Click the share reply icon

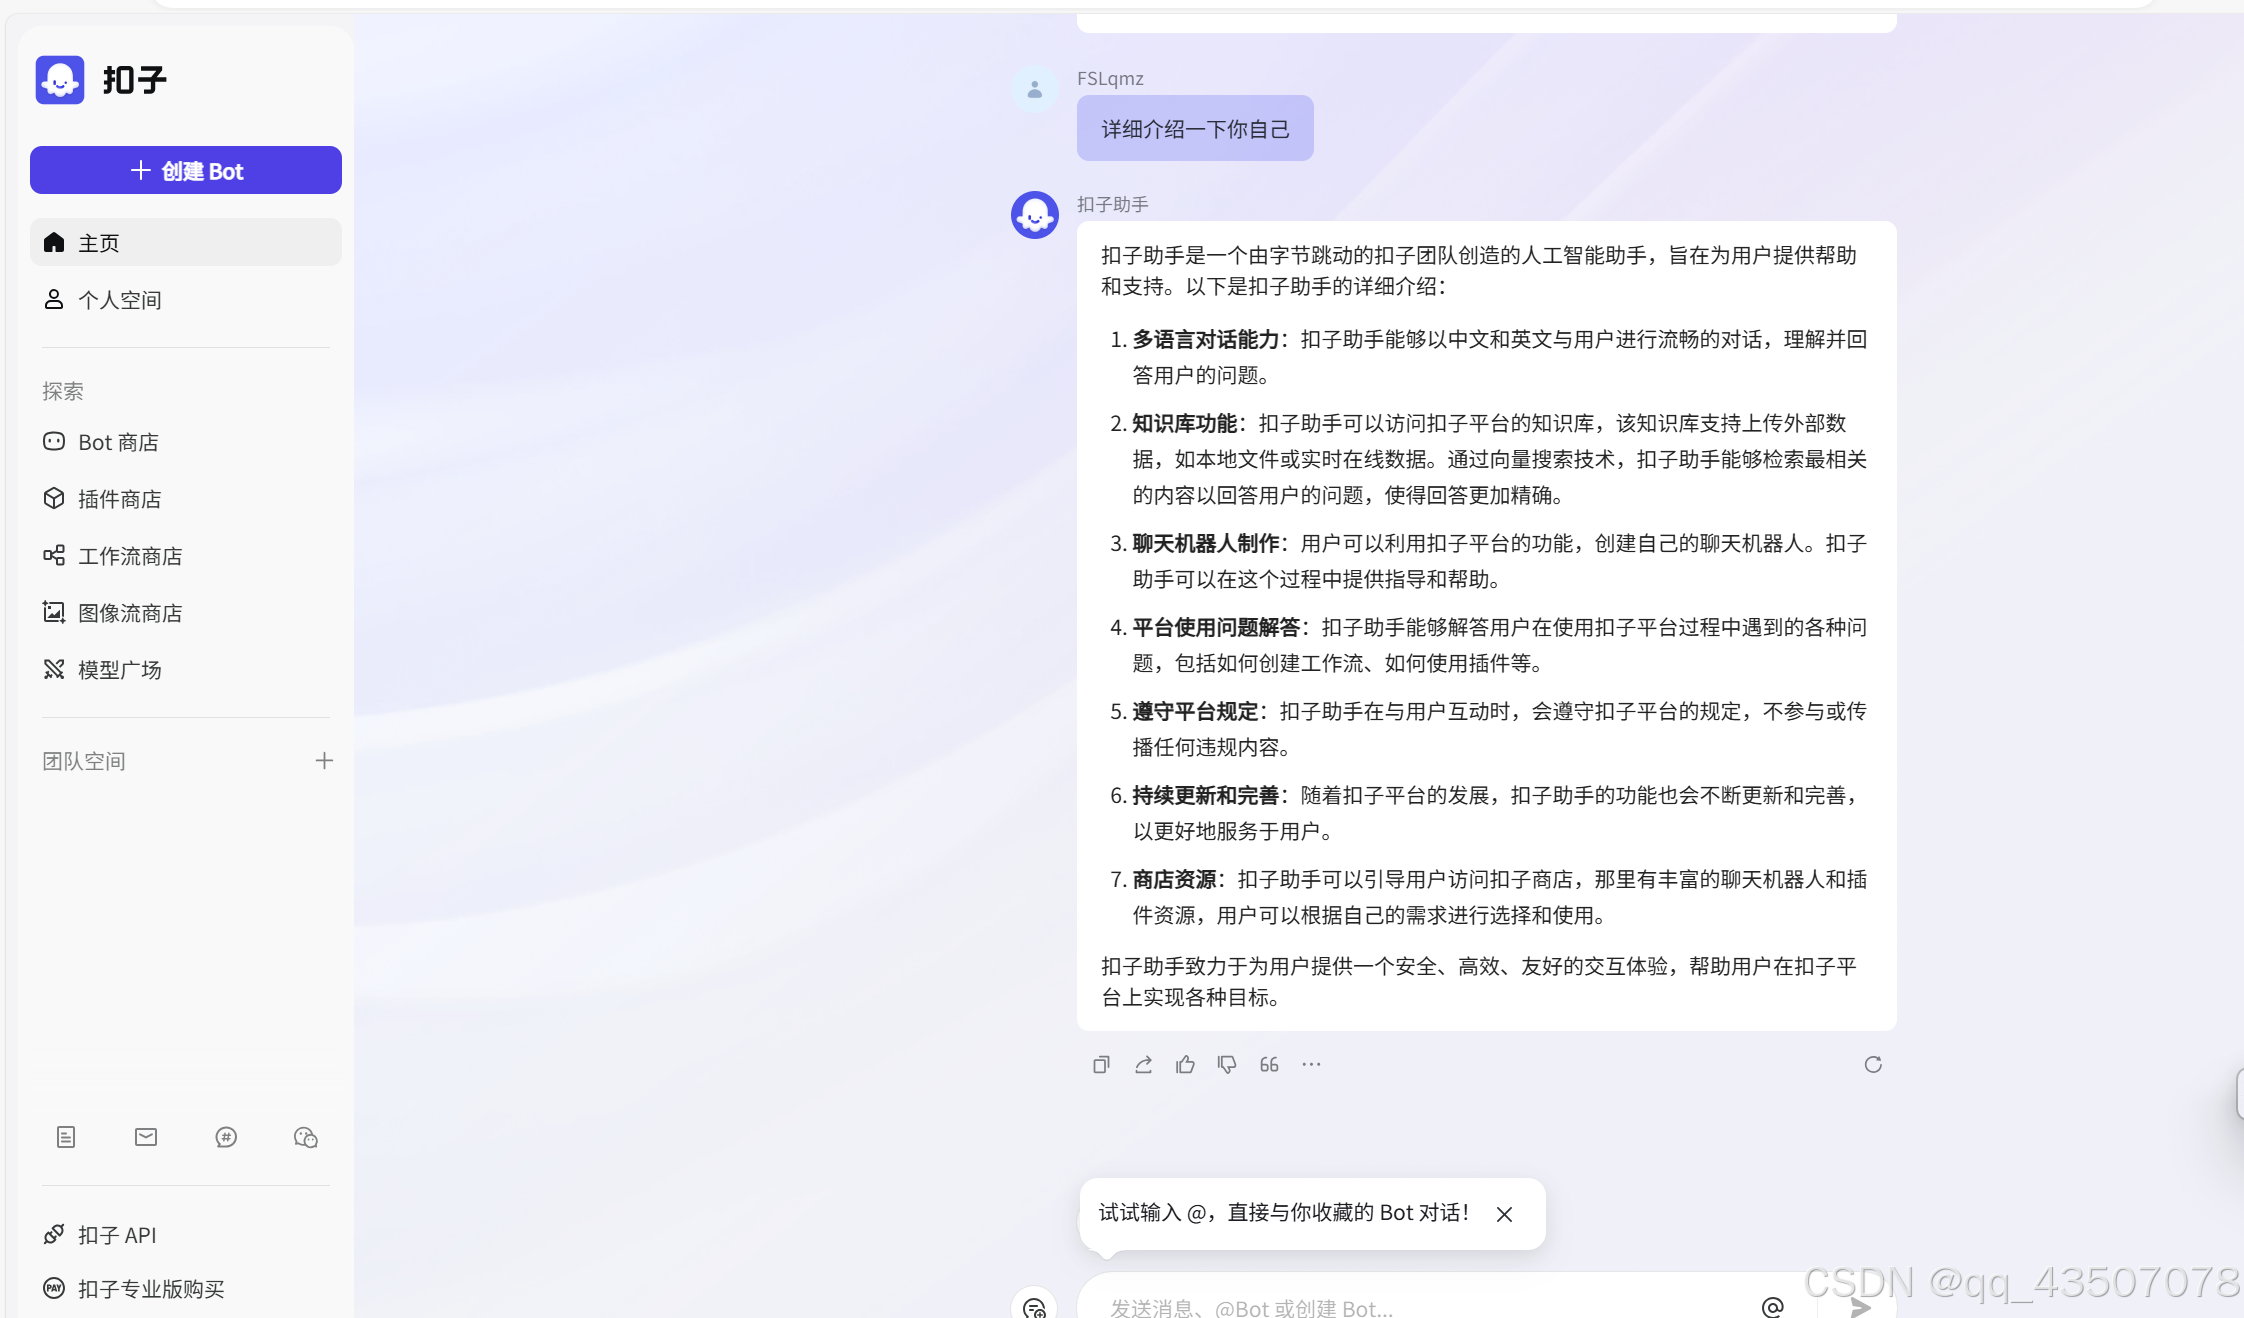1143,1065
